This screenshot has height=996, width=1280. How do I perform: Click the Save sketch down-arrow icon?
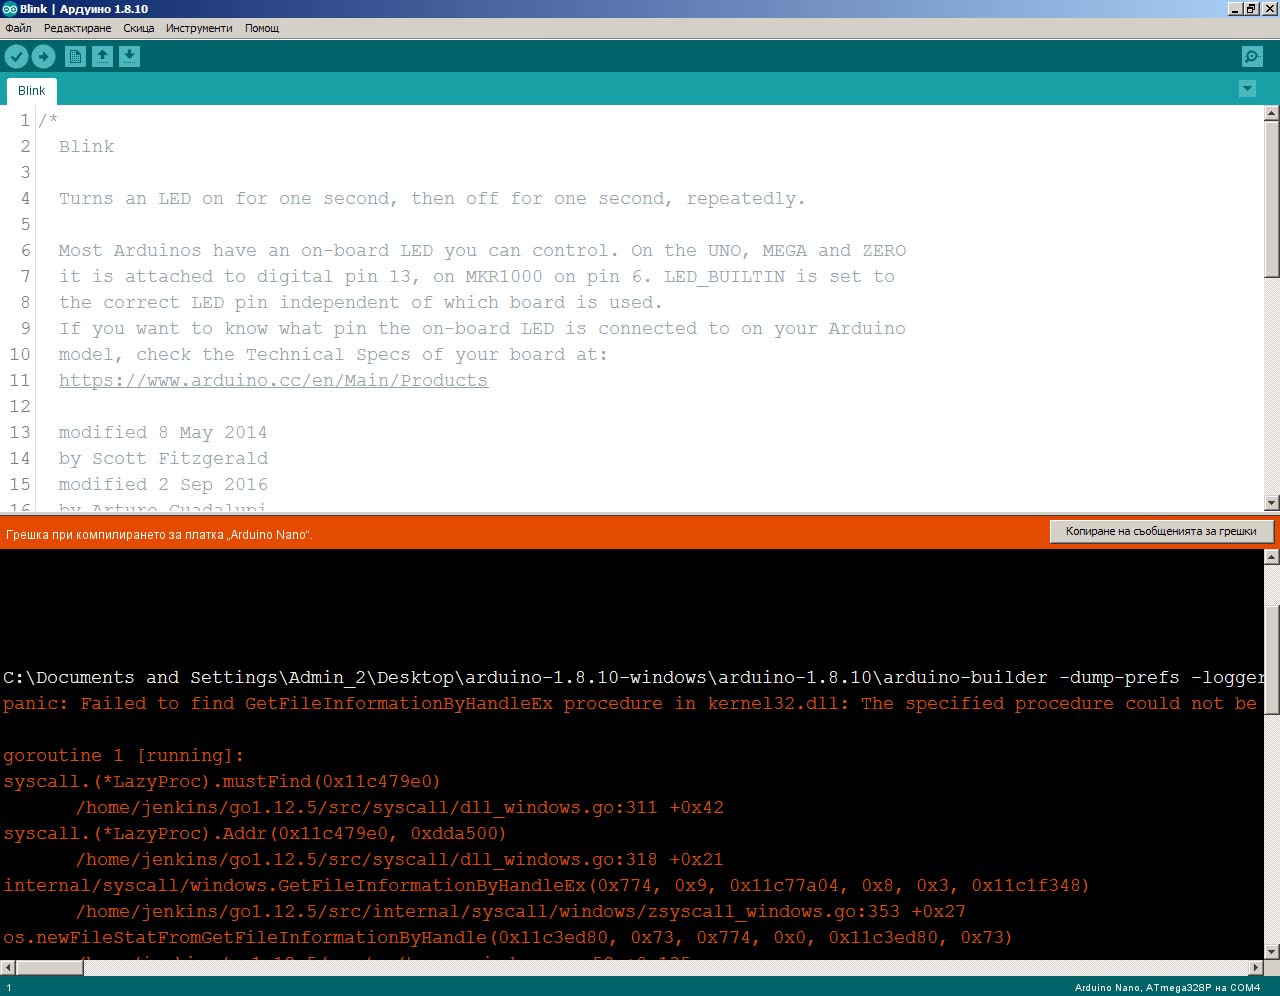point(129,57)
